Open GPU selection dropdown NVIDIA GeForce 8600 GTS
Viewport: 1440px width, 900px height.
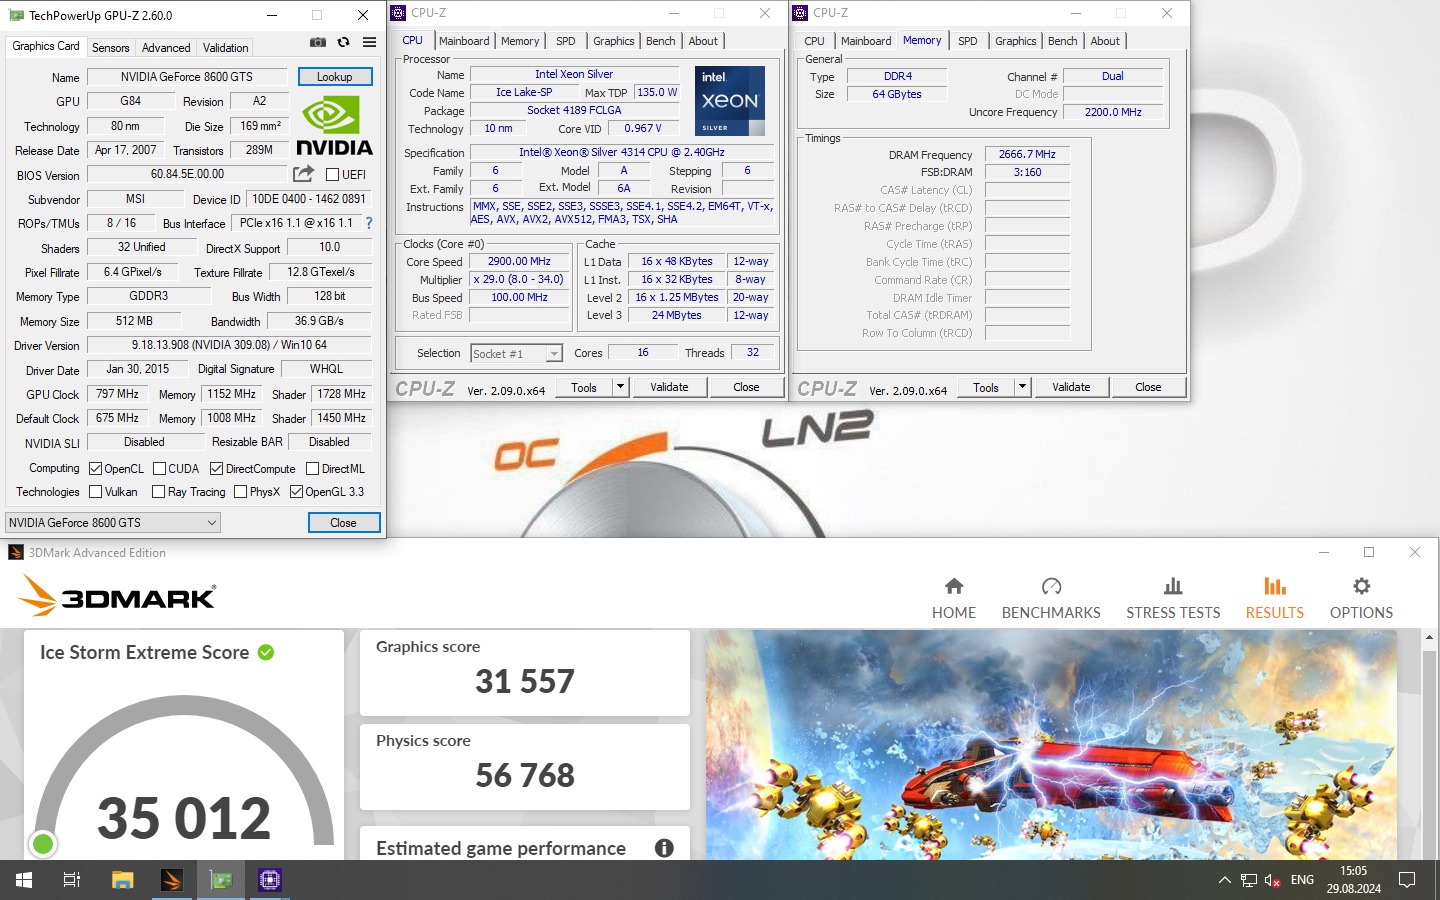point(113,523)
